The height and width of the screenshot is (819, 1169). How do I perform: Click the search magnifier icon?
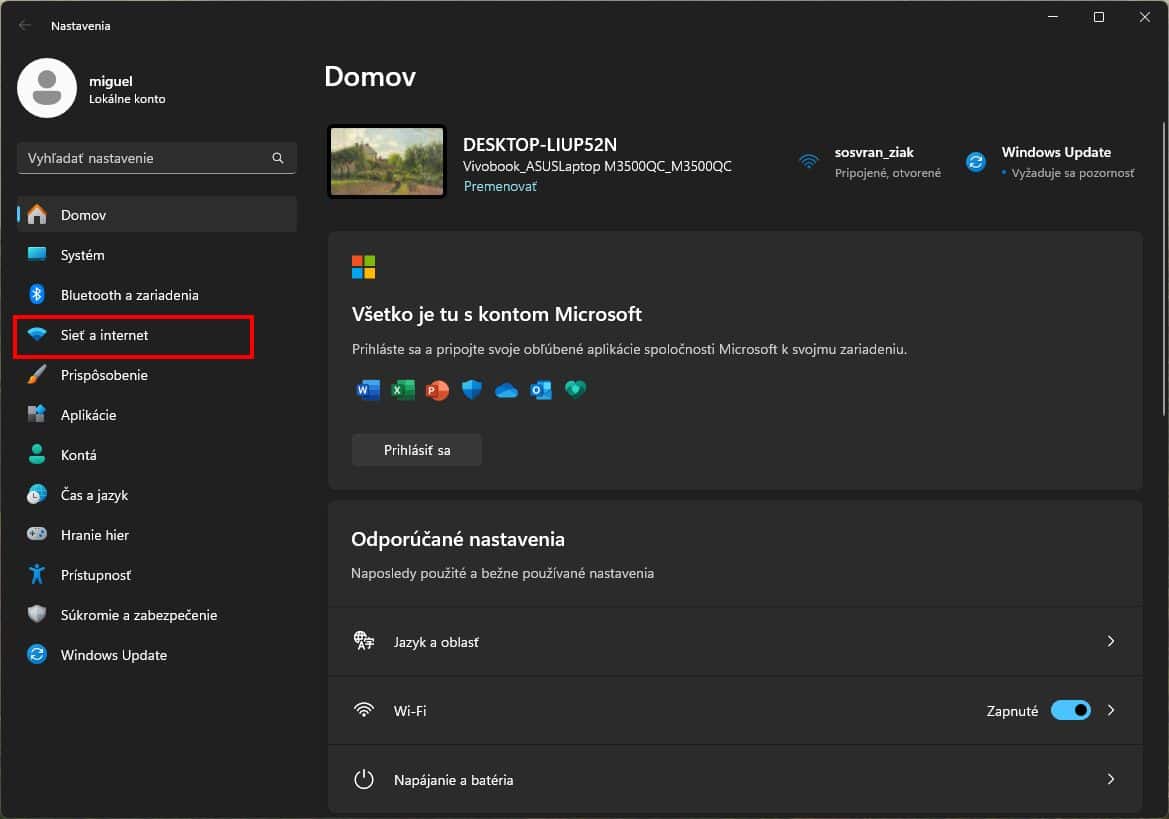point(277,158)
